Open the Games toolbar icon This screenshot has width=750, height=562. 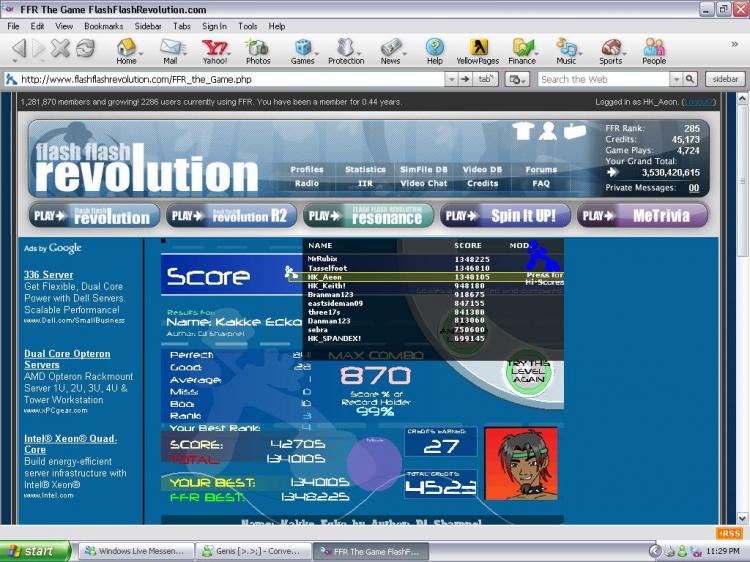click(x=302, y=51)
